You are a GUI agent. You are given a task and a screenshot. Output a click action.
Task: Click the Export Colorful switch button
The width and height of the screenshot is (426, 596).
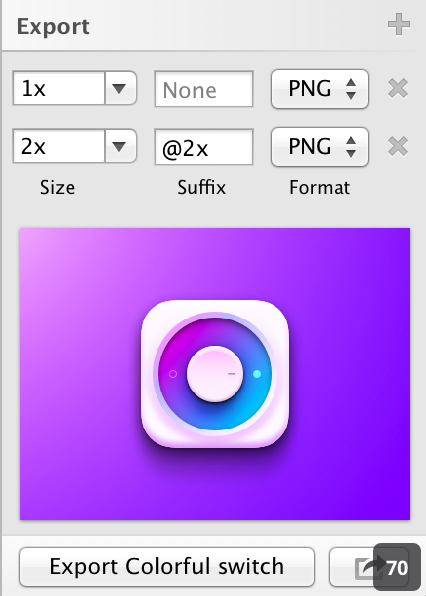click(167, 567)
